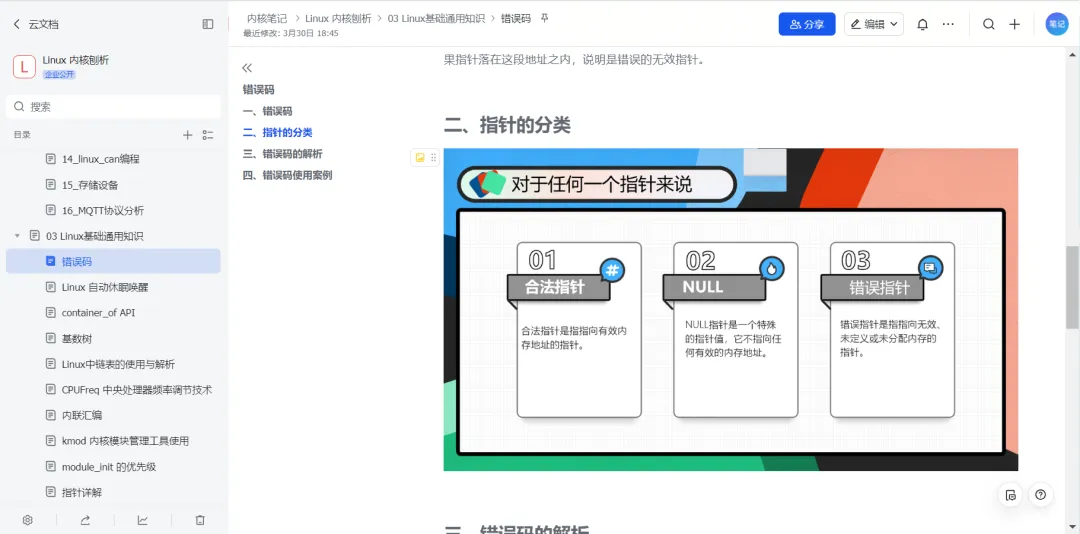
Task: Open the statistics chart icon at sidebar bottom
Action: [x=143, y=520]
